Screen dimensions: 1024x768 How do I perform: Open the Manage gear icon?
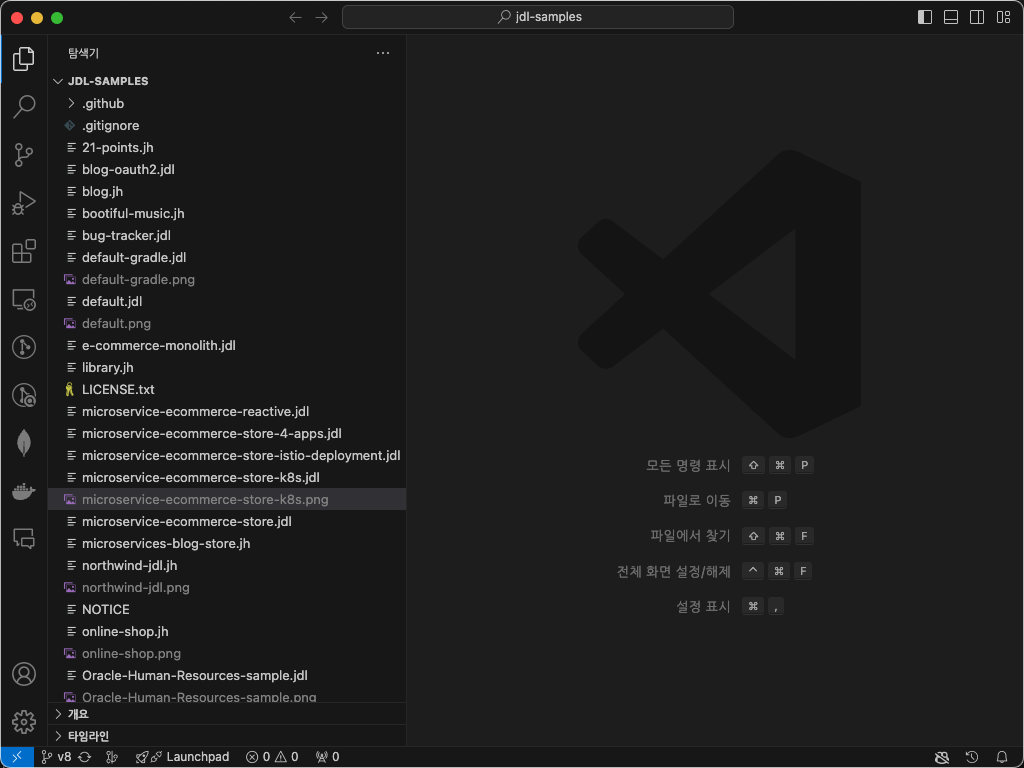pos(24,722)
